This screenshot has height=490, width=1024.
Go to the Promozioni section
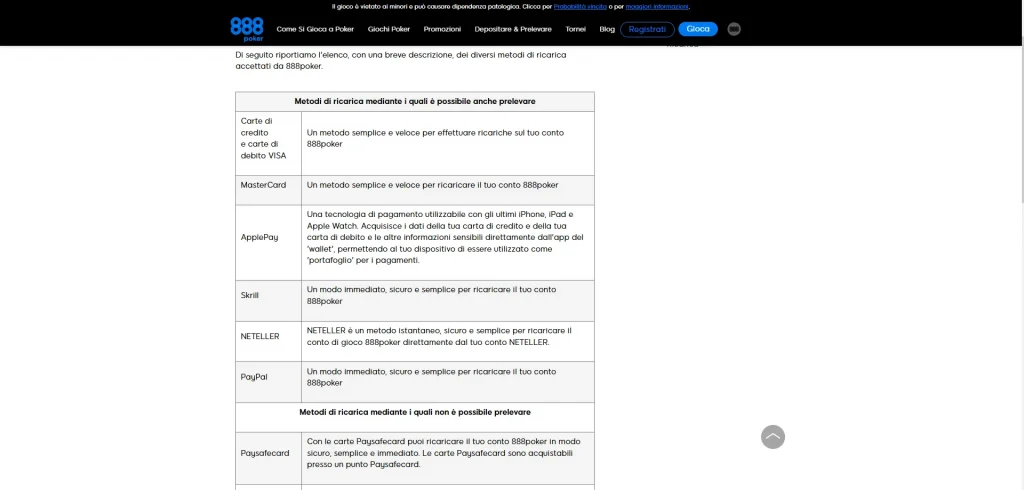point(442,29)
